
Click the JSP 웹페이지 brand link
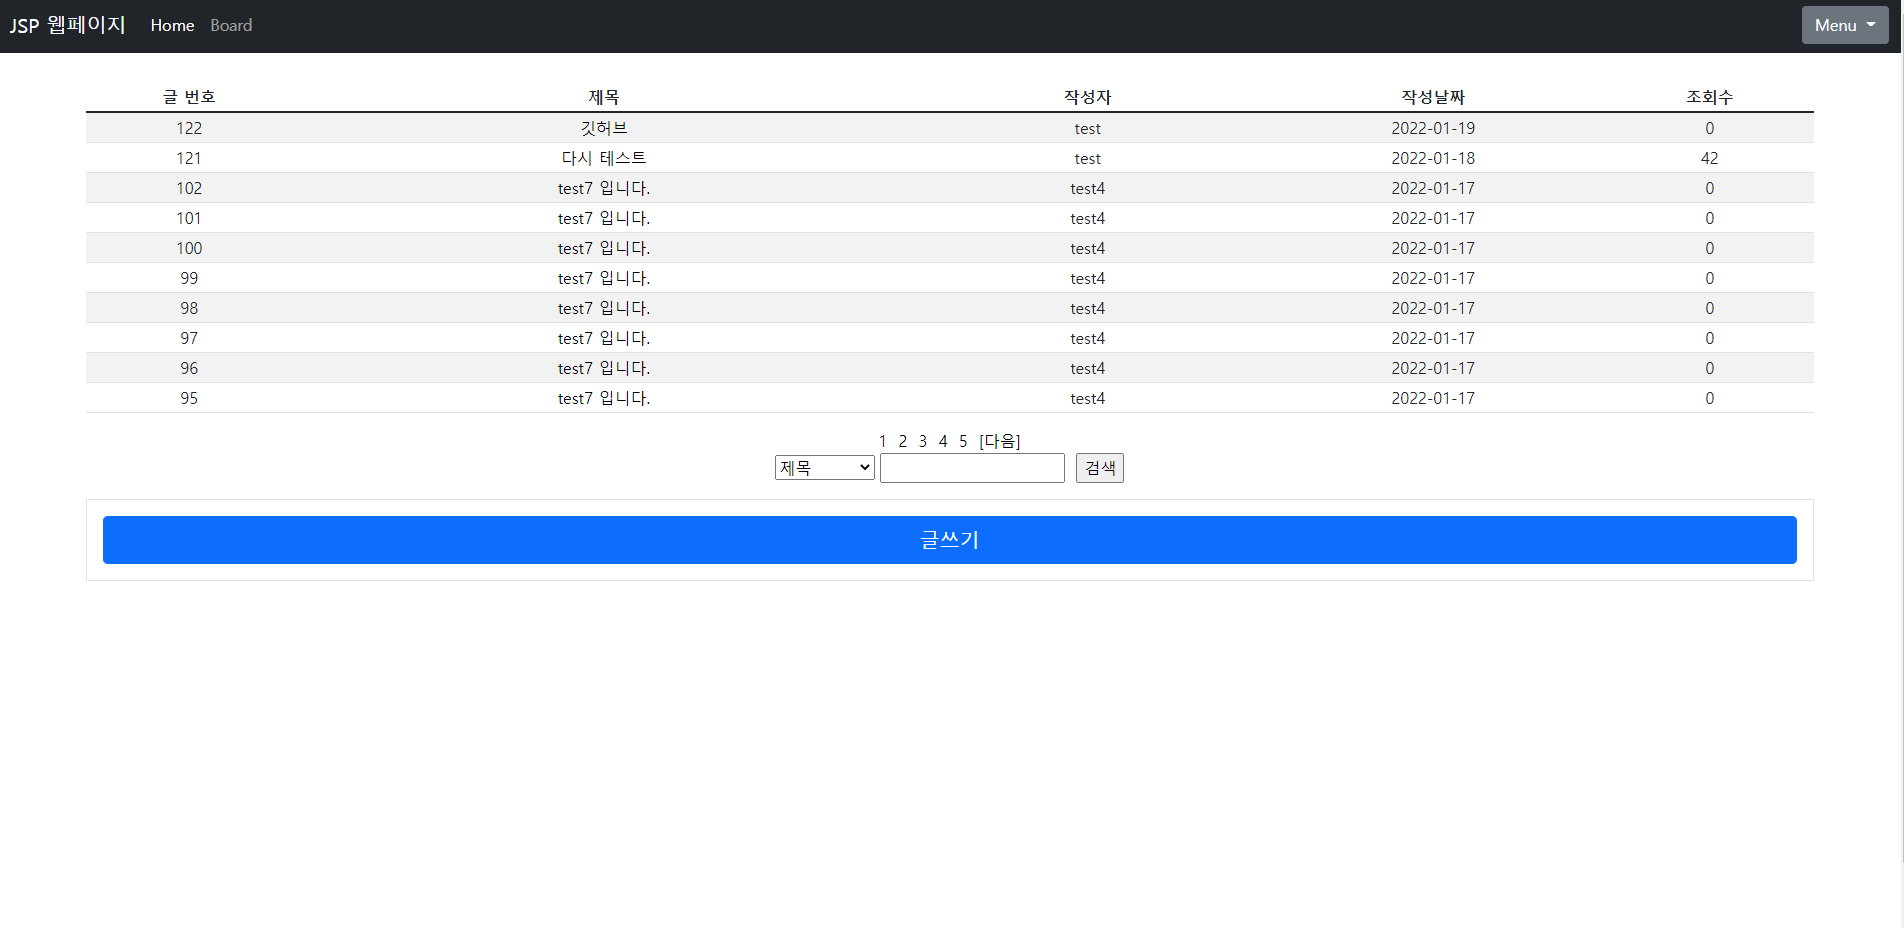coord(68,25)
